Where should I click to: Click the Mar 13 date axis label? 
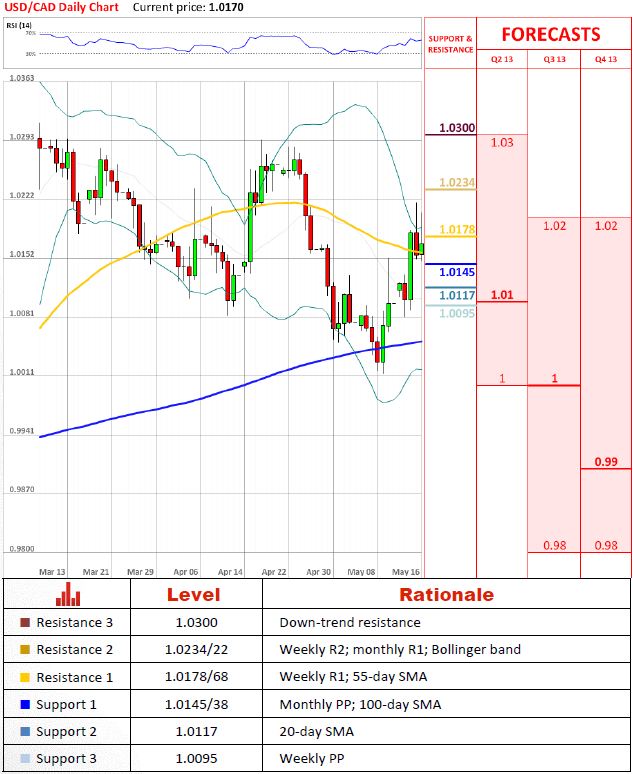52,572
